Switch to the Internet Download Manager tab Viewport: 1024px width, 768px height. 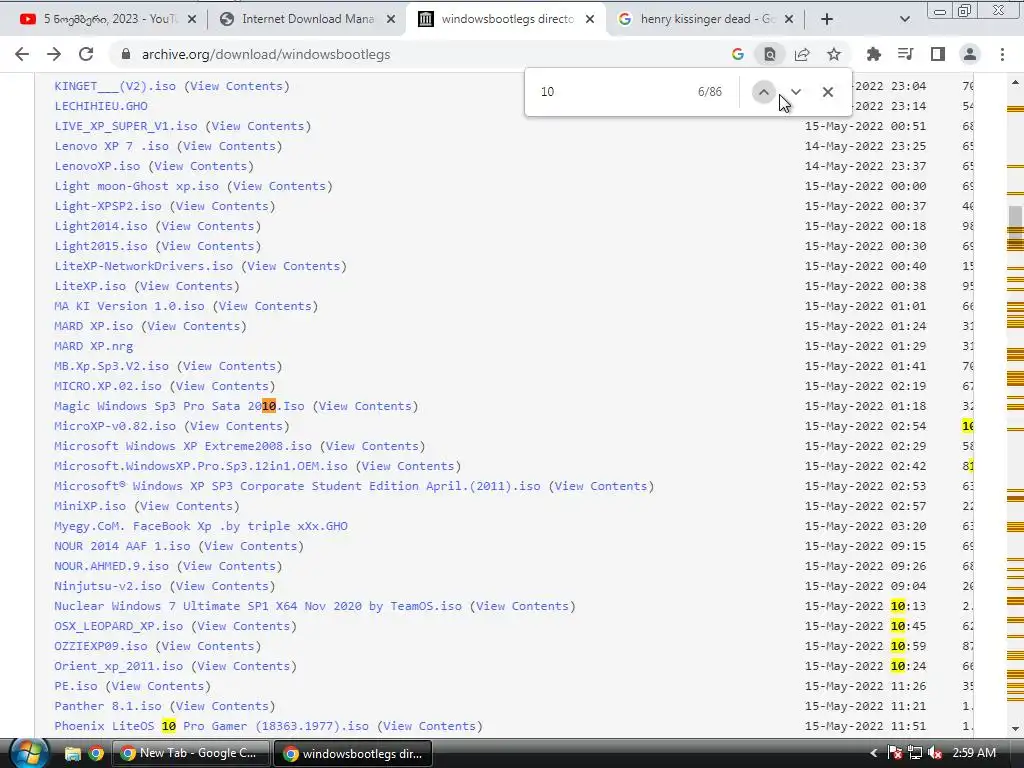point(307,20)
